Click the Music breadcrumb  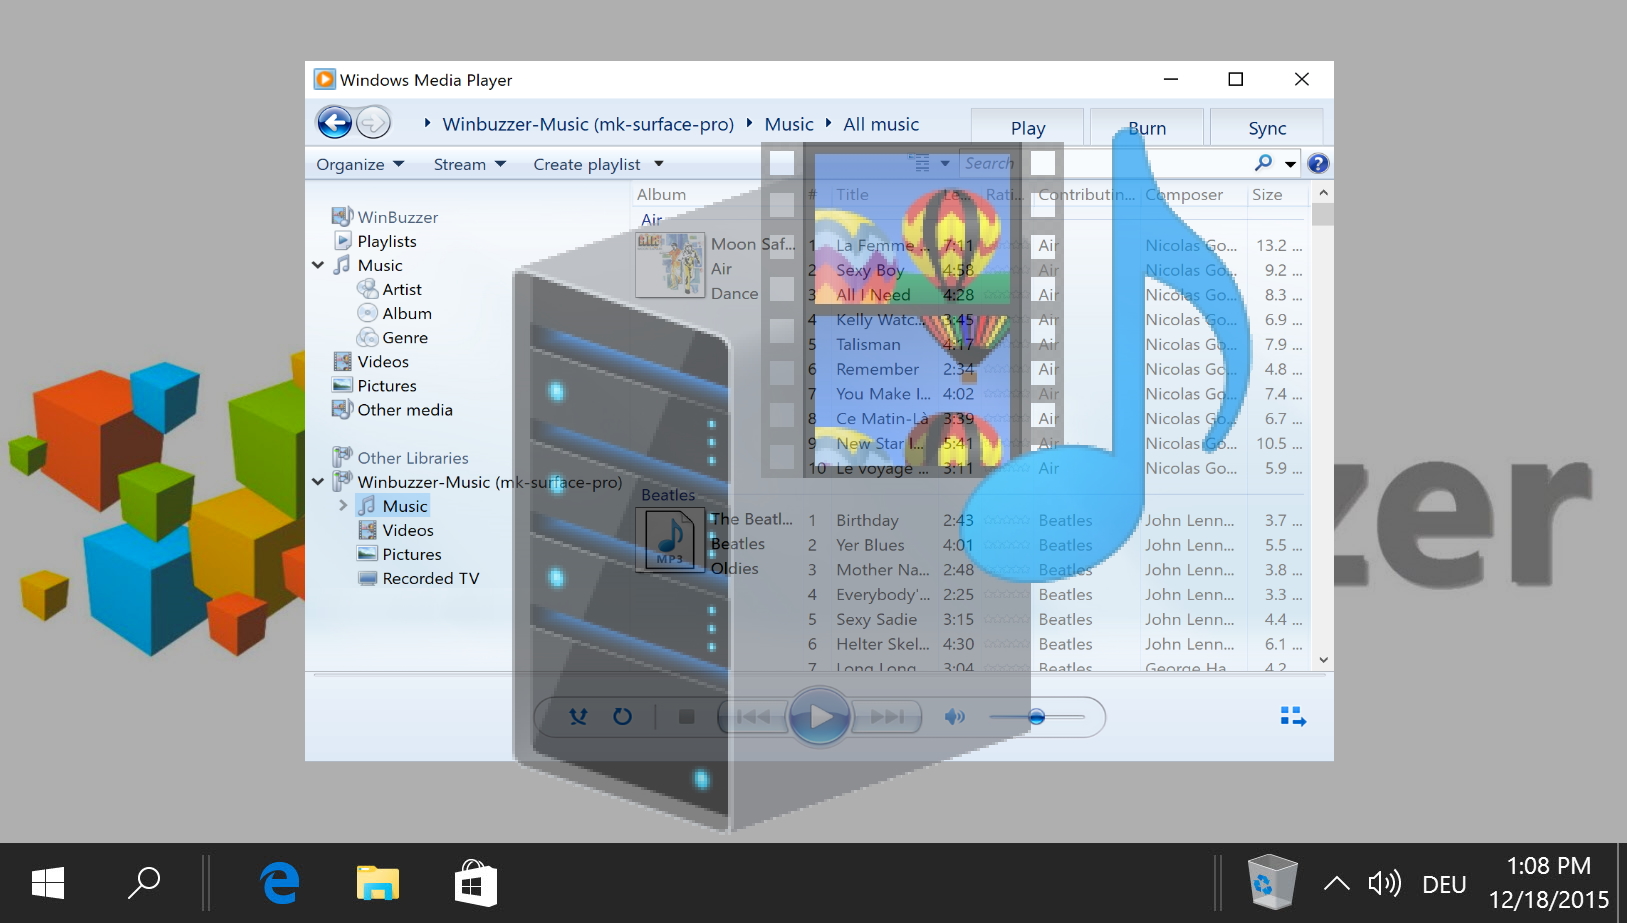pyautogui.click(x=789, y=124)
